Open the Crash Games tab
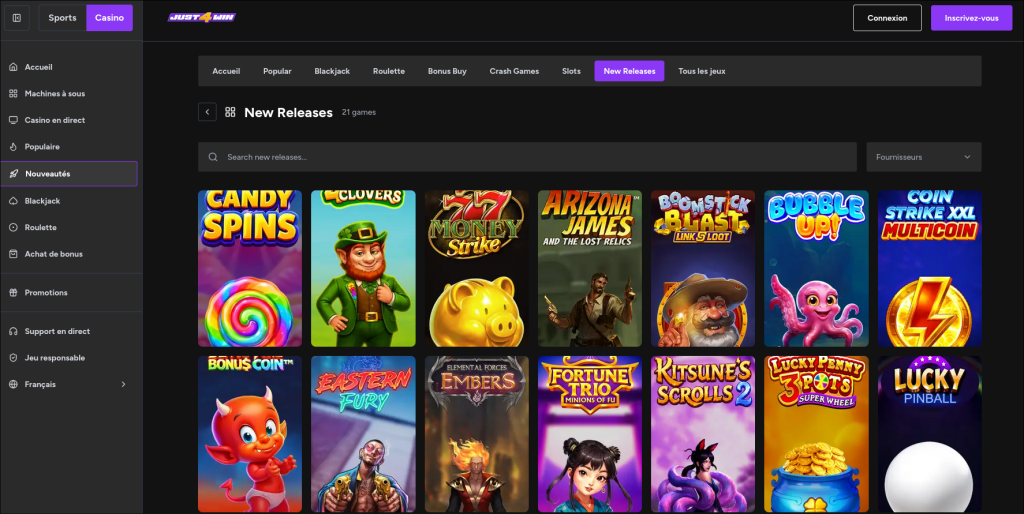Viewport: 1024px width, 514px height. (x=514, y=71)
